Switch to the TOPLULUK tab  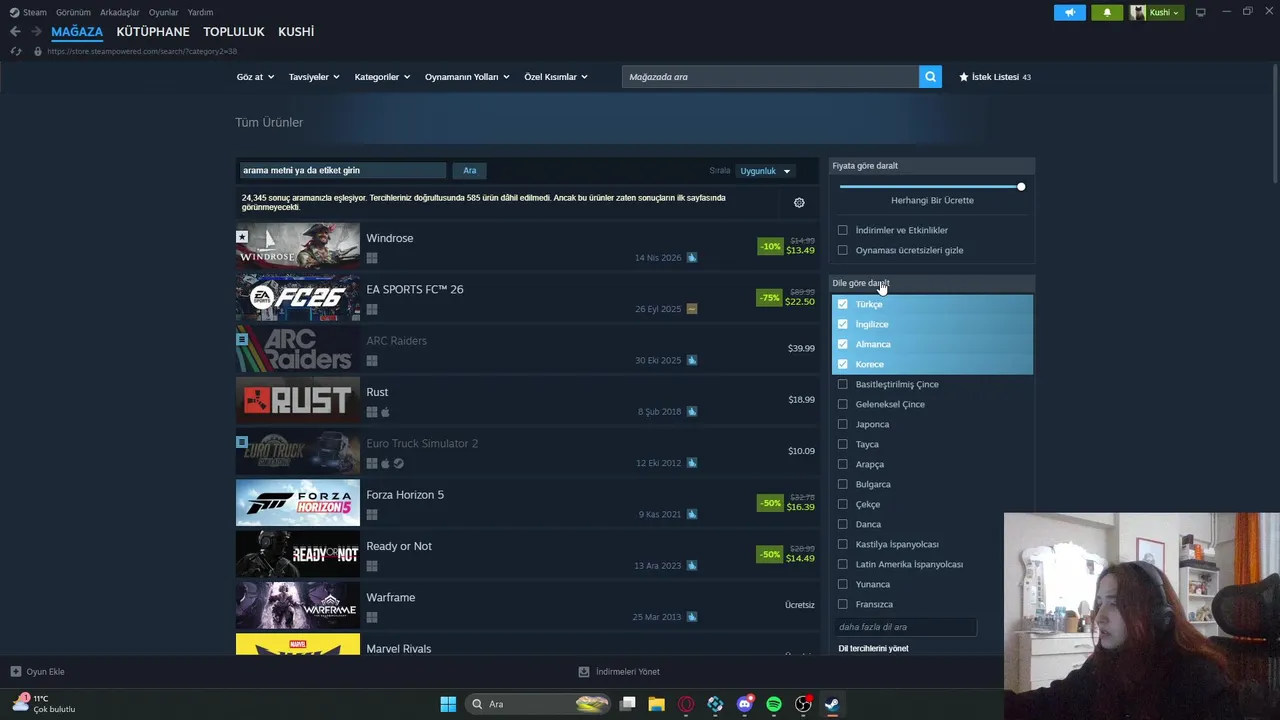234,32
